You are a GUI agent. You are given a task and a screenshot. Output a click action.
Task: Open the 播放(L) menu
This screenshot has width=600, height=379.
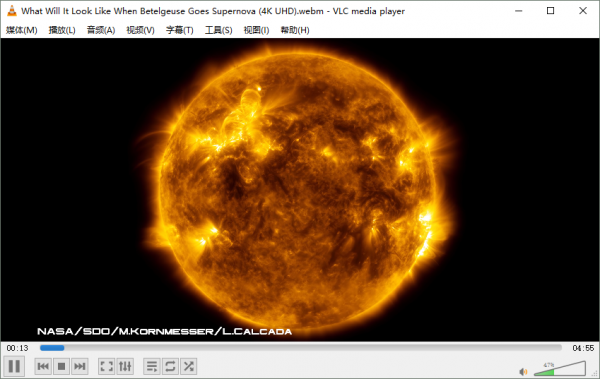pos(62,30)
